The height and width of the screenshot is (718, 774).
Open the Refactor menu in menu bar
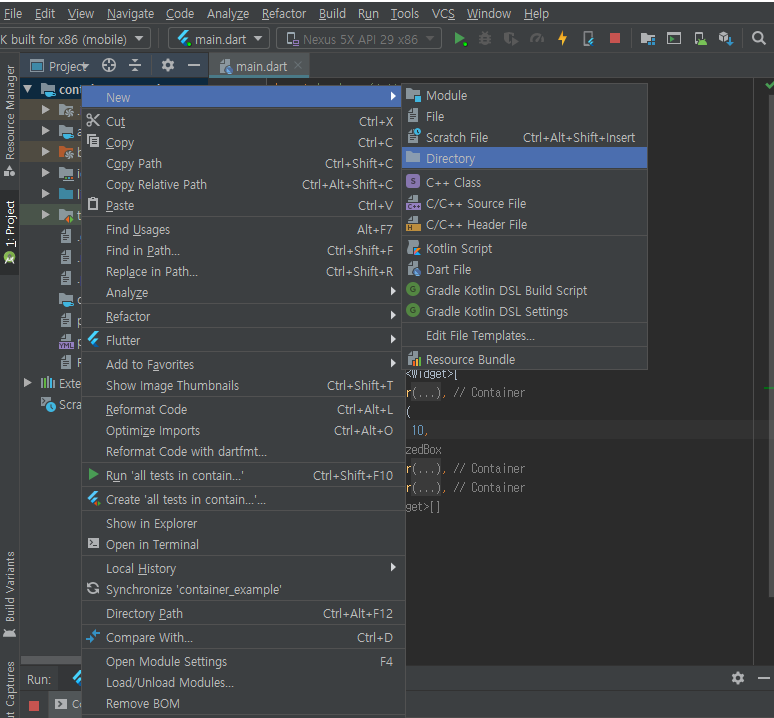click(x=284, y=14)
